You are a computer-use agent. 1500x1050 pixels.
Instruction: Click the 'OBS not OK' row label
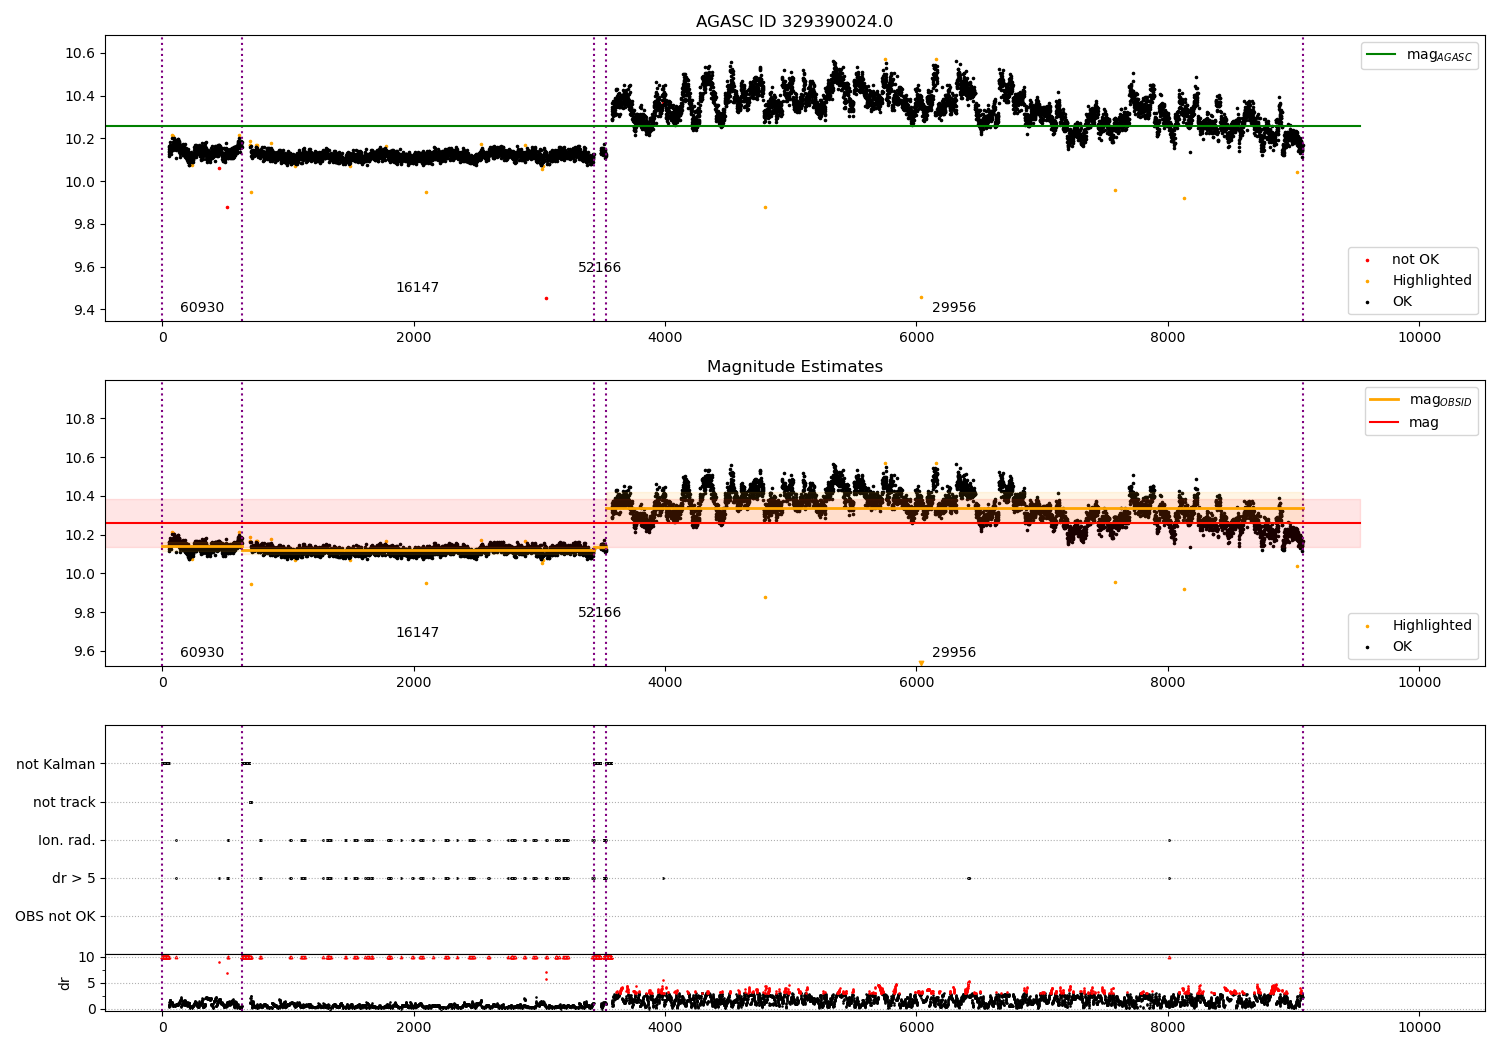coord(55,917)
